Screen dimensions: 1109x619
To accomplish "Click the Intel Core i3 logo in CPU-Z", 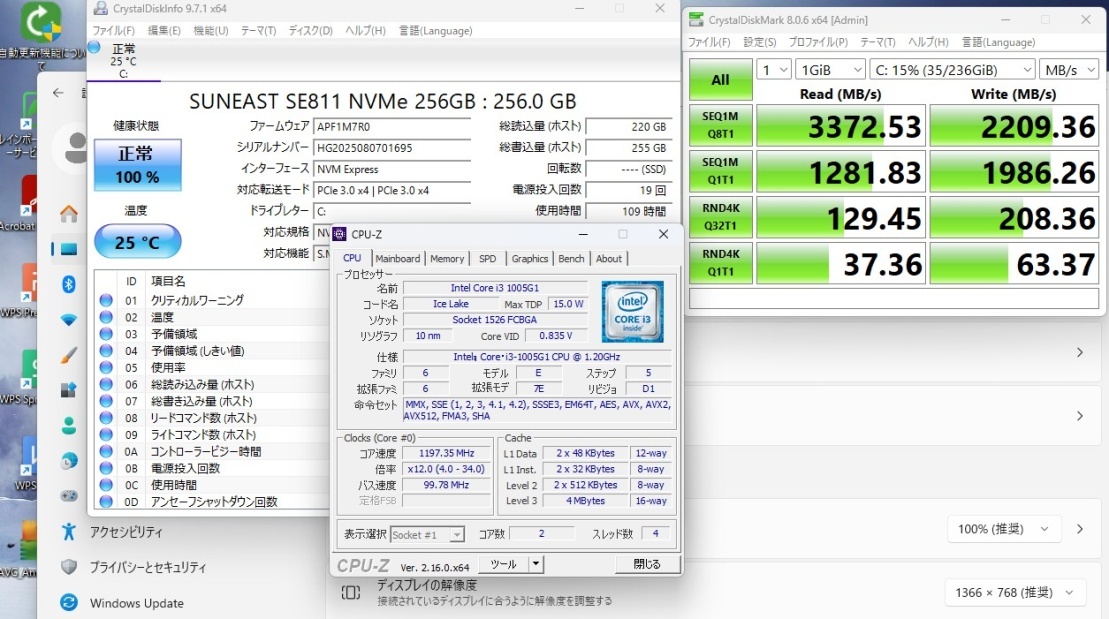I will pyautogui.click(x=633, y=312).
